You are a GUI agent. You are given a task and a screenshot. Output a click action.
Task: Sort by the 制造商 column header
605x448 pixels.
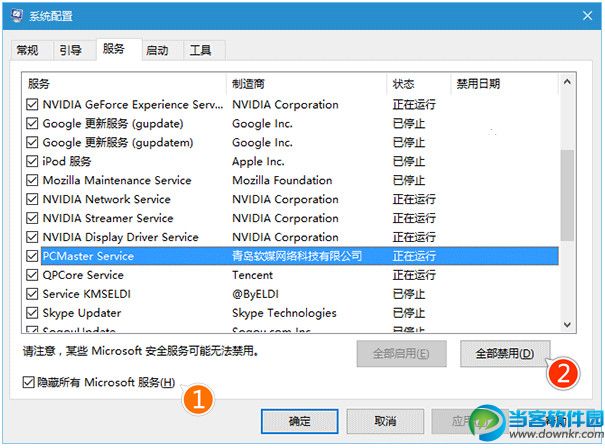(x=306, y=84)
